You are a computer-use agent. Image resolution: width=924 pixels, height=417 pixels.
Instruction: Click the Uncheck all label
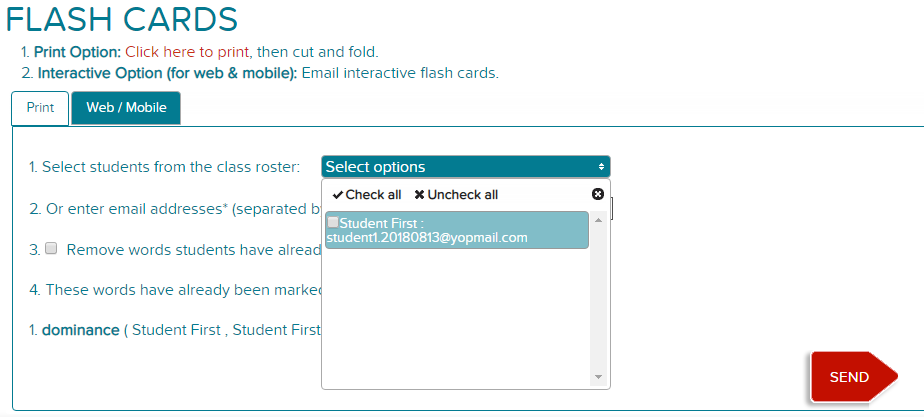tap(463, 195)
